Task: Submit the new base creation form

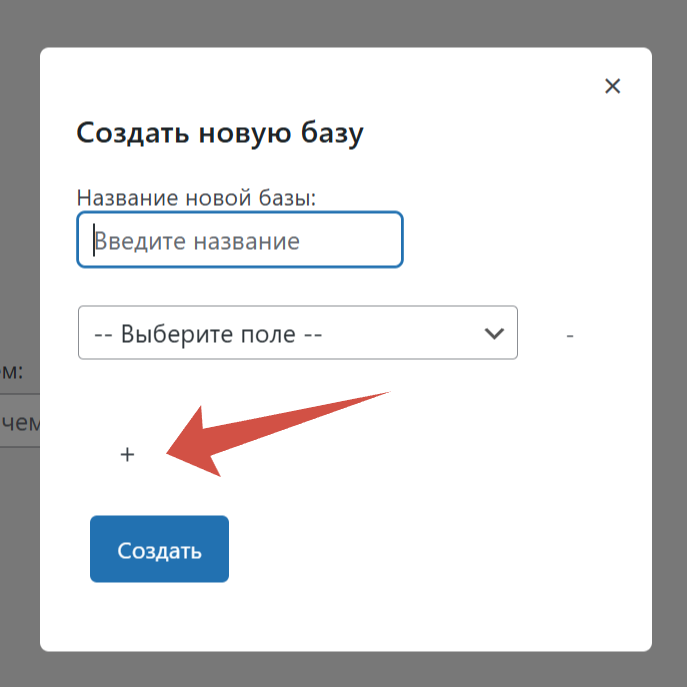Action: click(159, 549)
